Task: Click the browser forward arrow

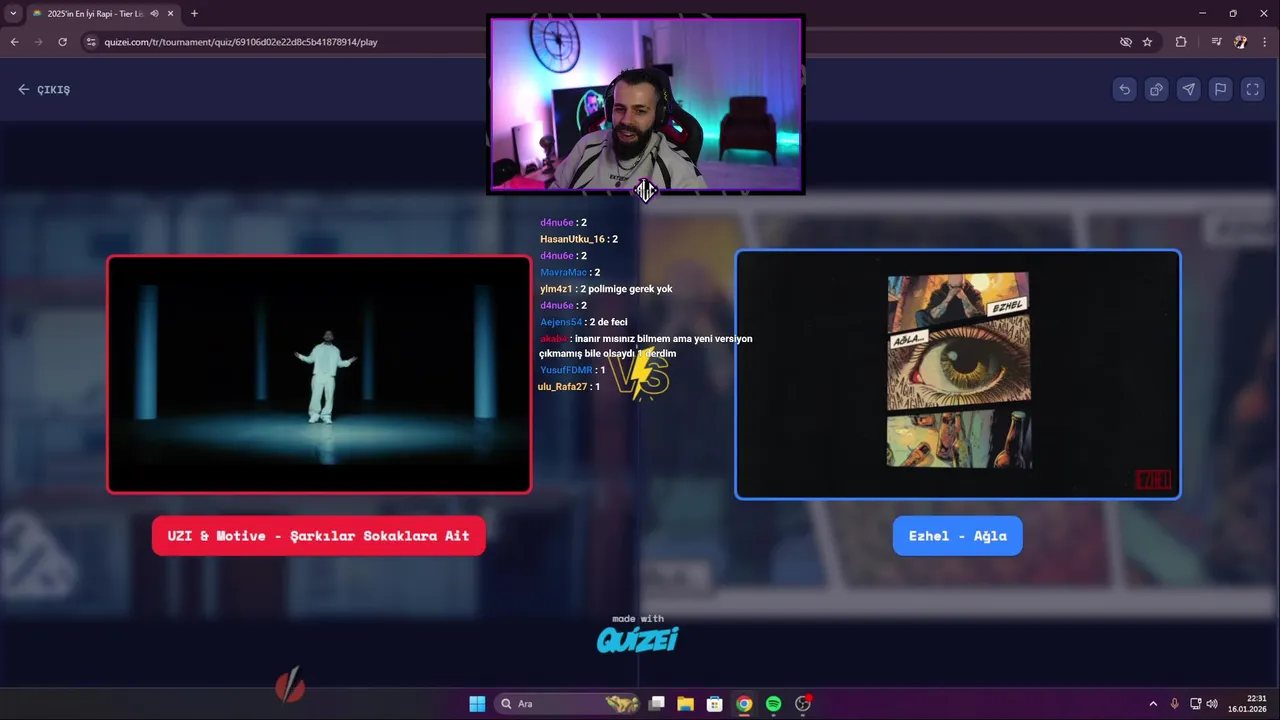Action: click(38, 42)
